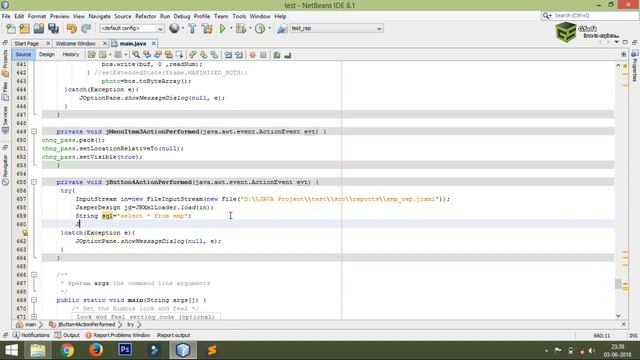
Task: Toggle the Source editor view
Action: click(x=23, y=54)
